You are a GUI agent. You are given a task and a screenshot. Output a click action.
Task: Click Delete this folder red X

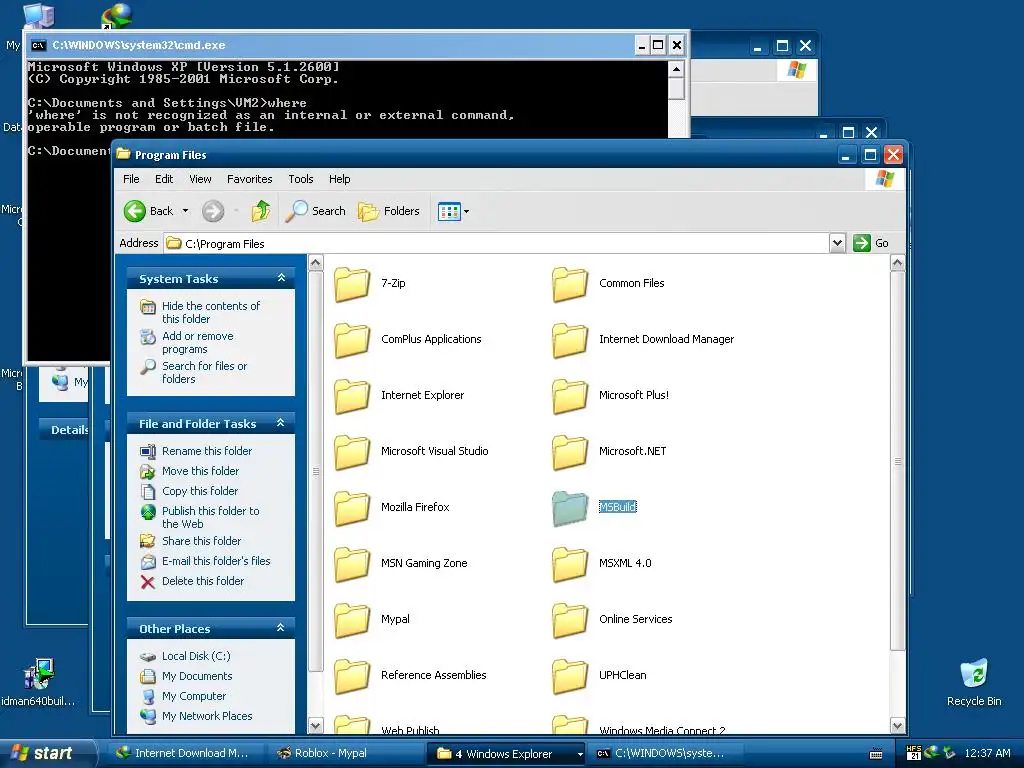(148, 581)
